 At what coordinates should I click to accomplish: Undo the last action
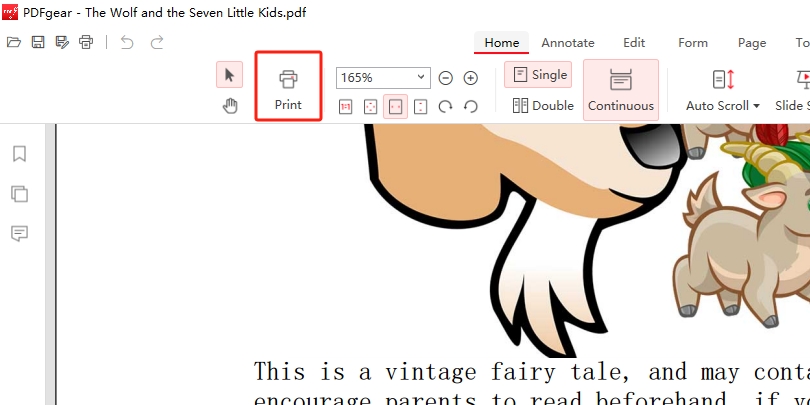click(x=127, y=42)
